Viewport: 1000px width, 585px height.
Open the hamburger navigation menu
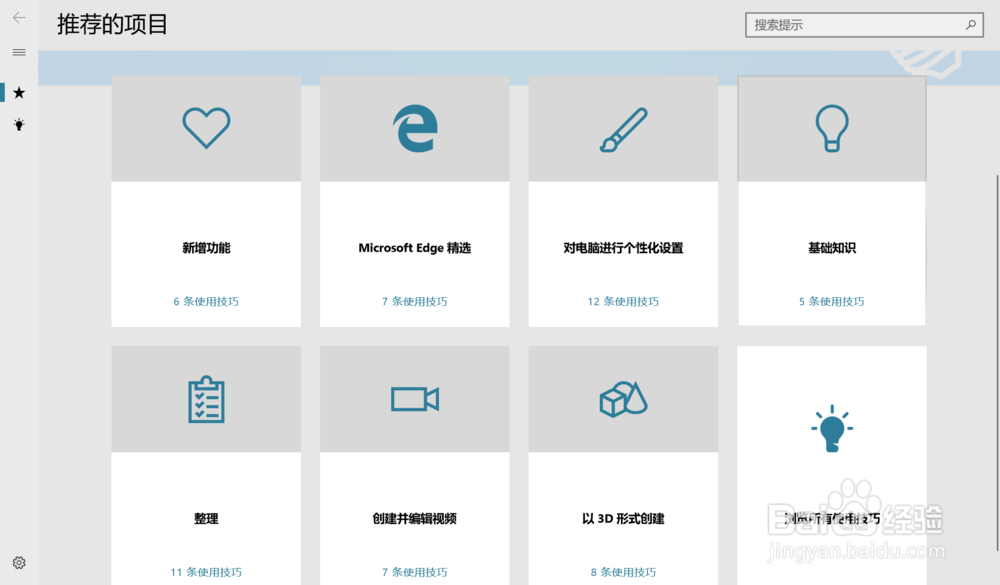click(x=19, y=52)
